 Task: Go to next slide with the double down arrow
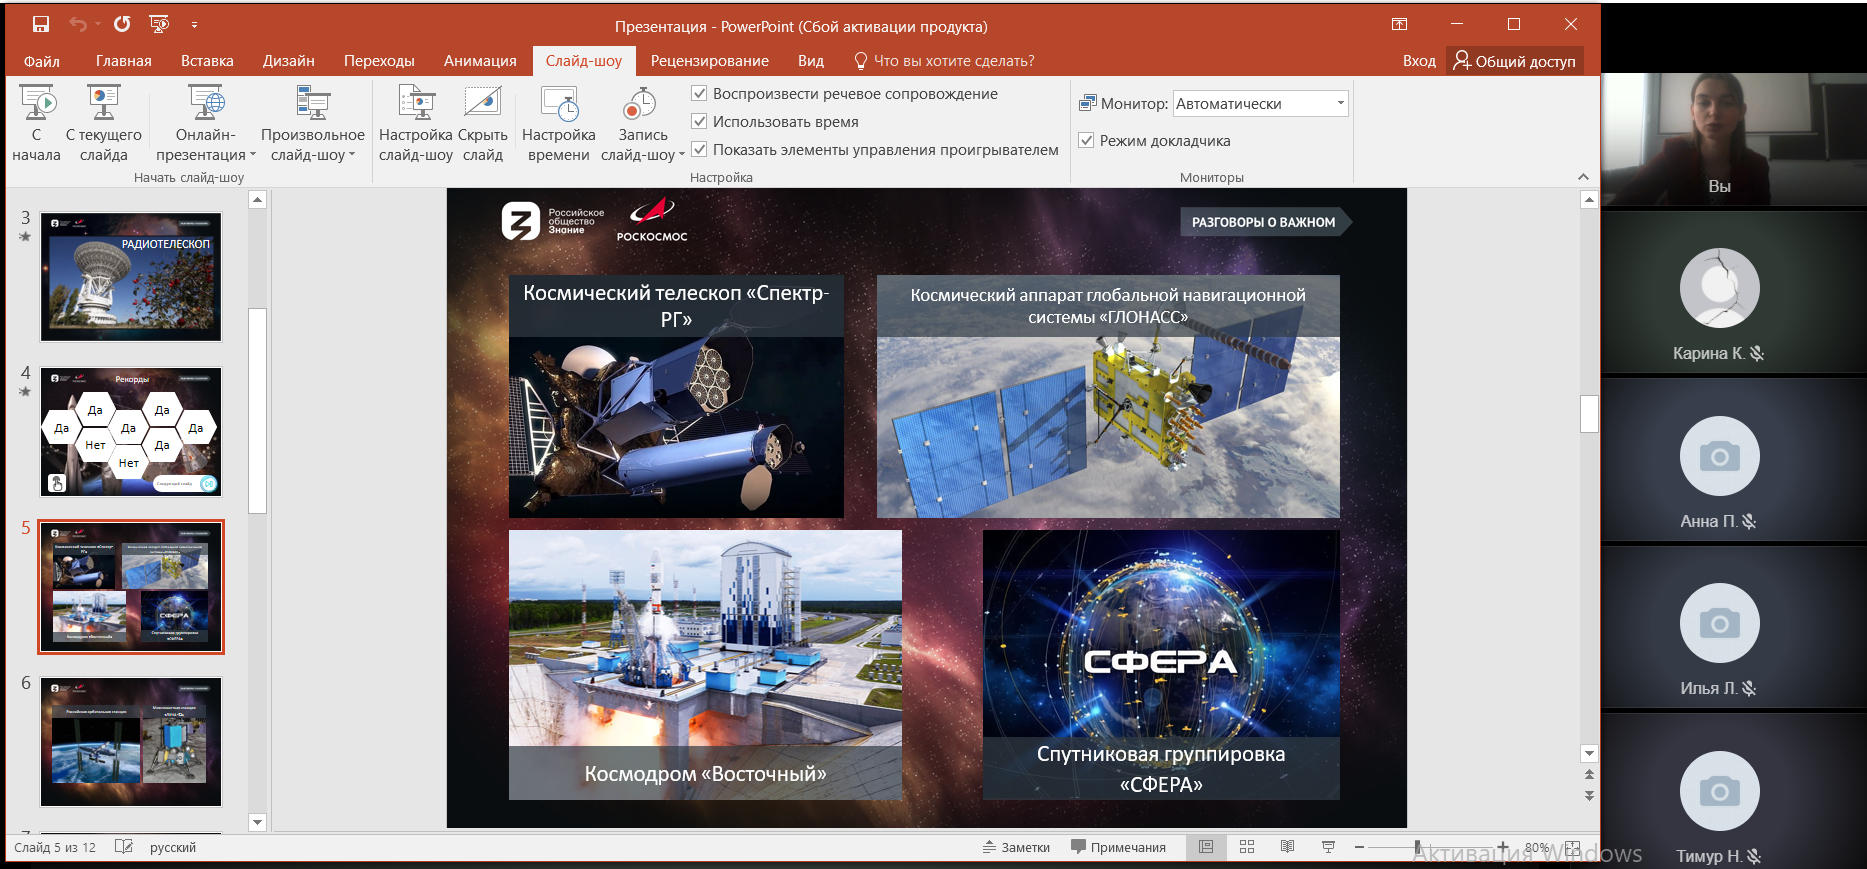pos(1589,796)
